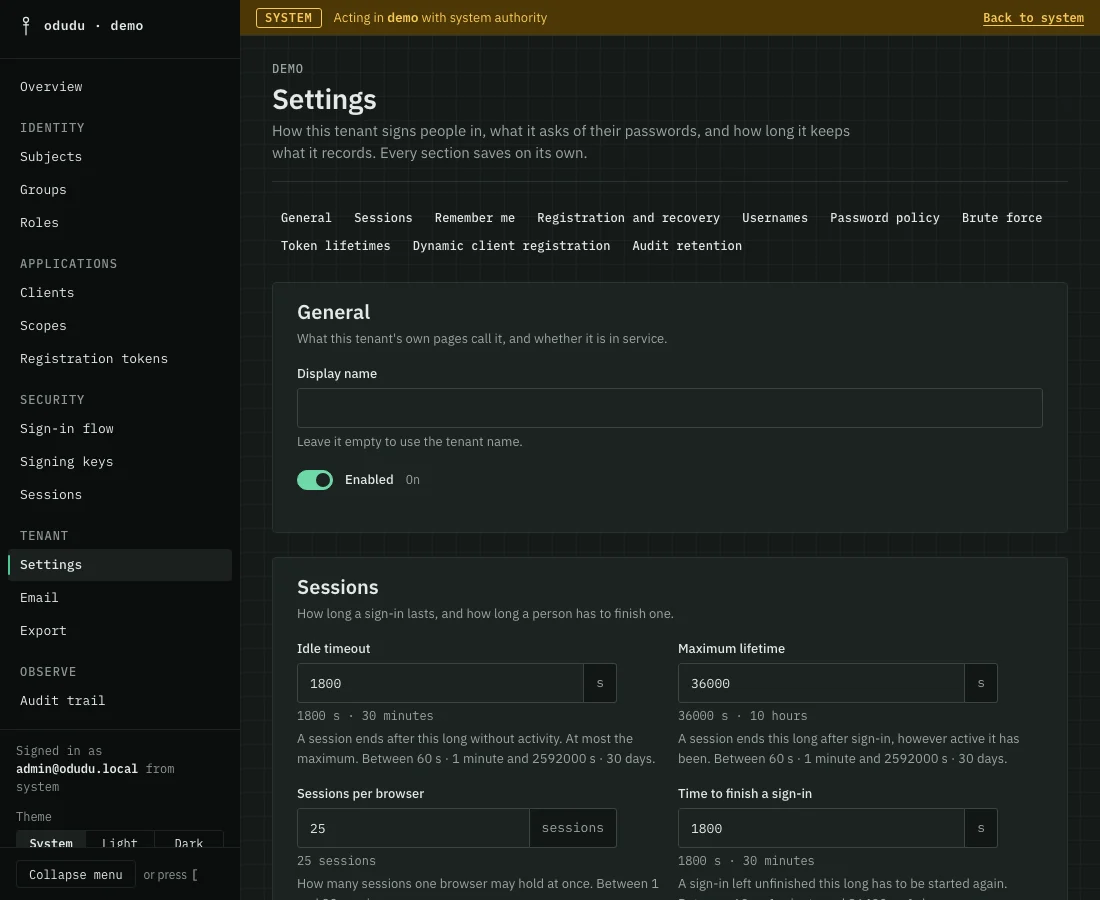The image size is (1100, 900).
Task: Open the Email page
Action: point(39,598)
